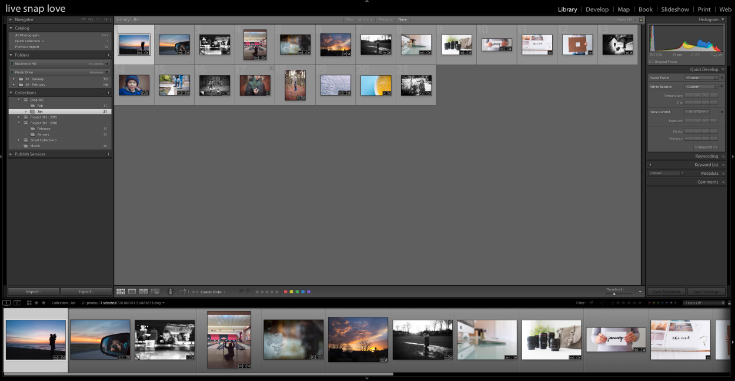Open the Filters Off dropdown in filmstrip

[703, 303]
